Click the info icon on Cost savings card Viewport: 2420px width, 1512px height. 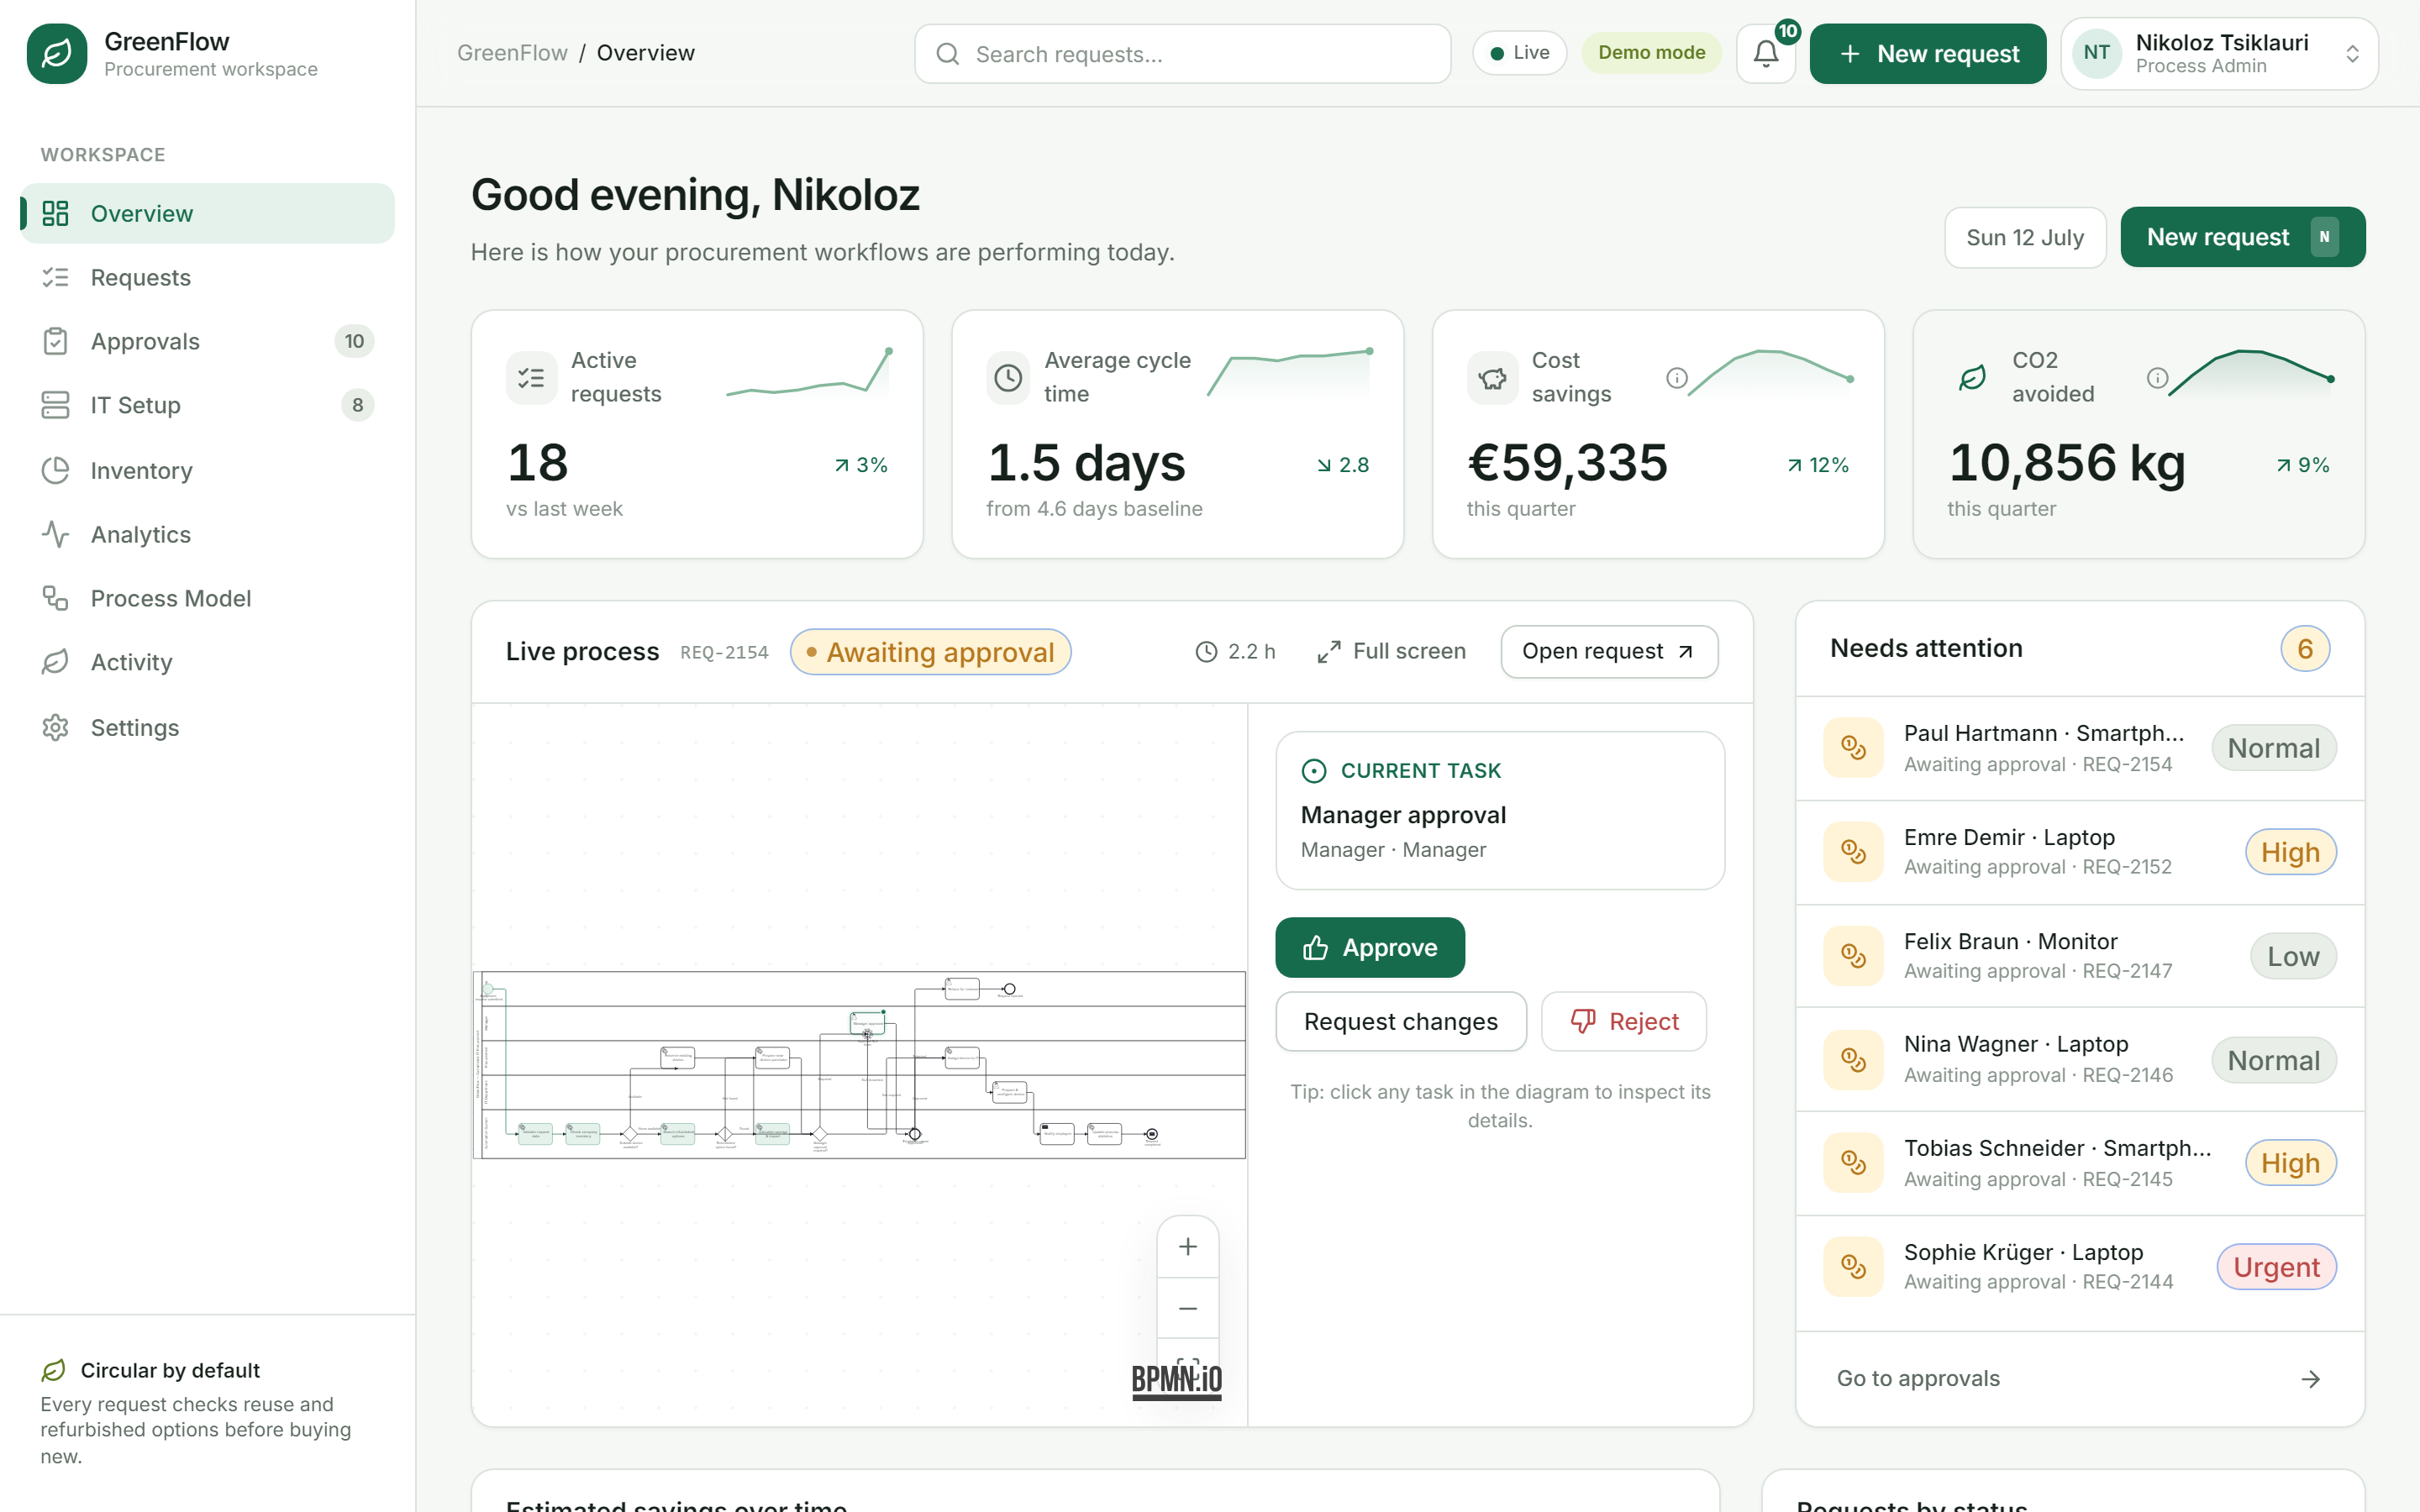(x=1677, y=377)
